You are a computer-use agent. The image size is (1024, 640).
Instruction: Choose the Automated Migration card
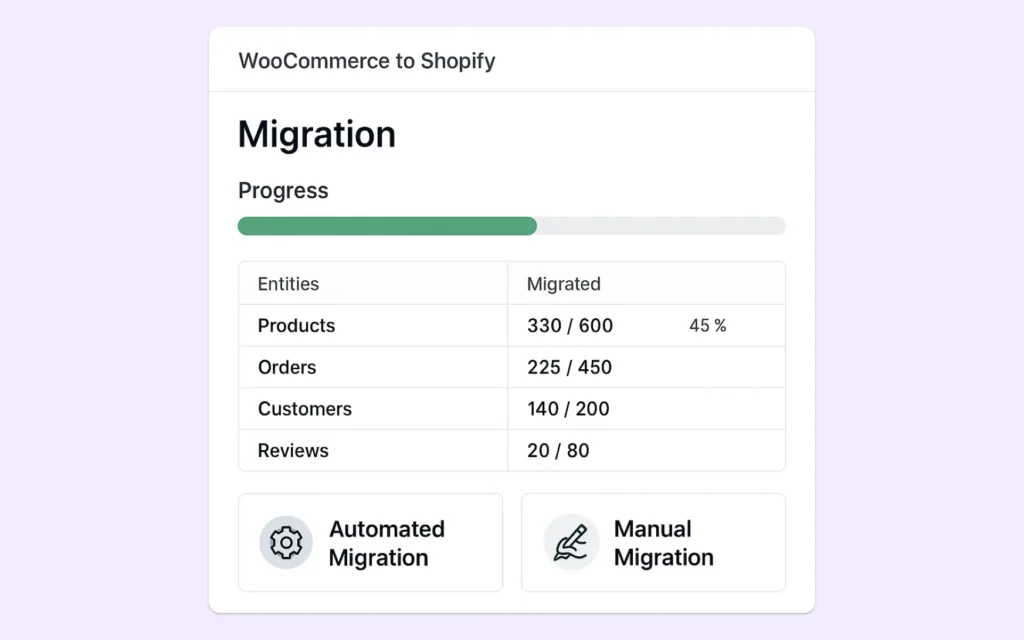pos(370,543)
